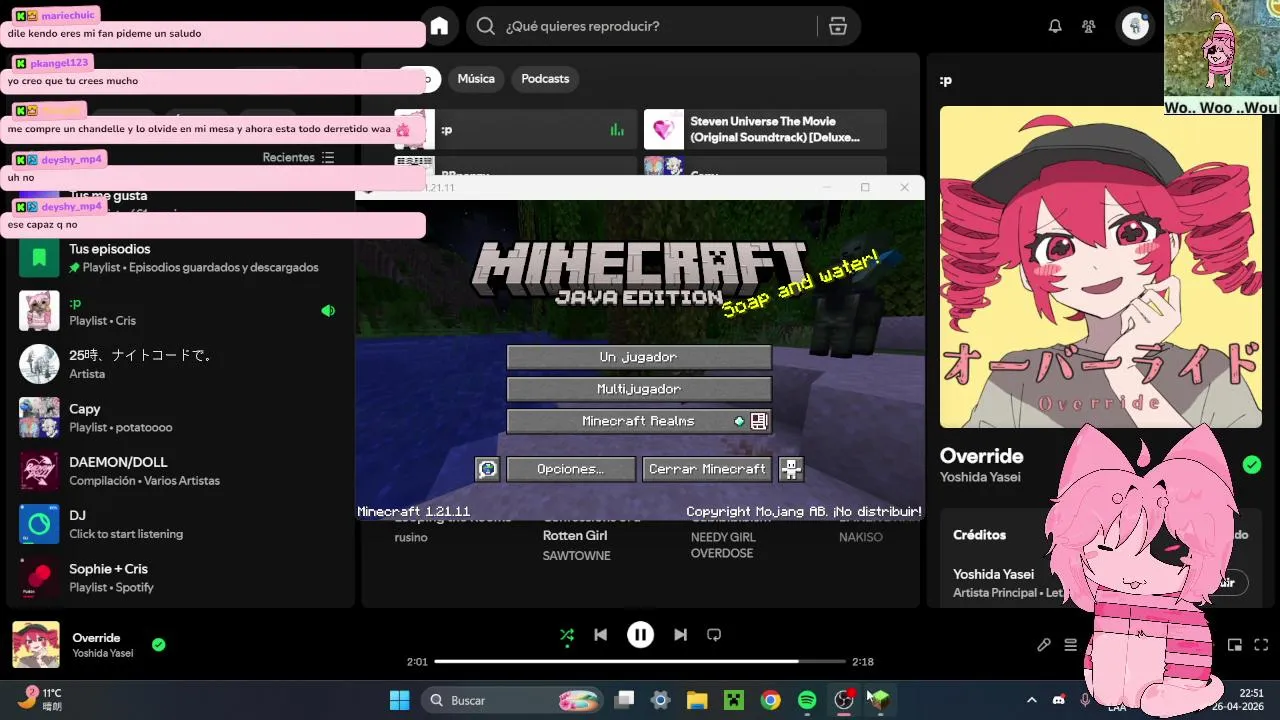Toggle saved checkmark beside Override in right panel

point(1252,464)
